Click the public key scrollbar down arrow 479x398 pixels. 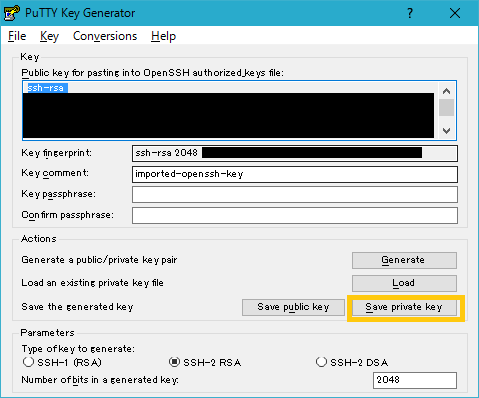point(446,130)
